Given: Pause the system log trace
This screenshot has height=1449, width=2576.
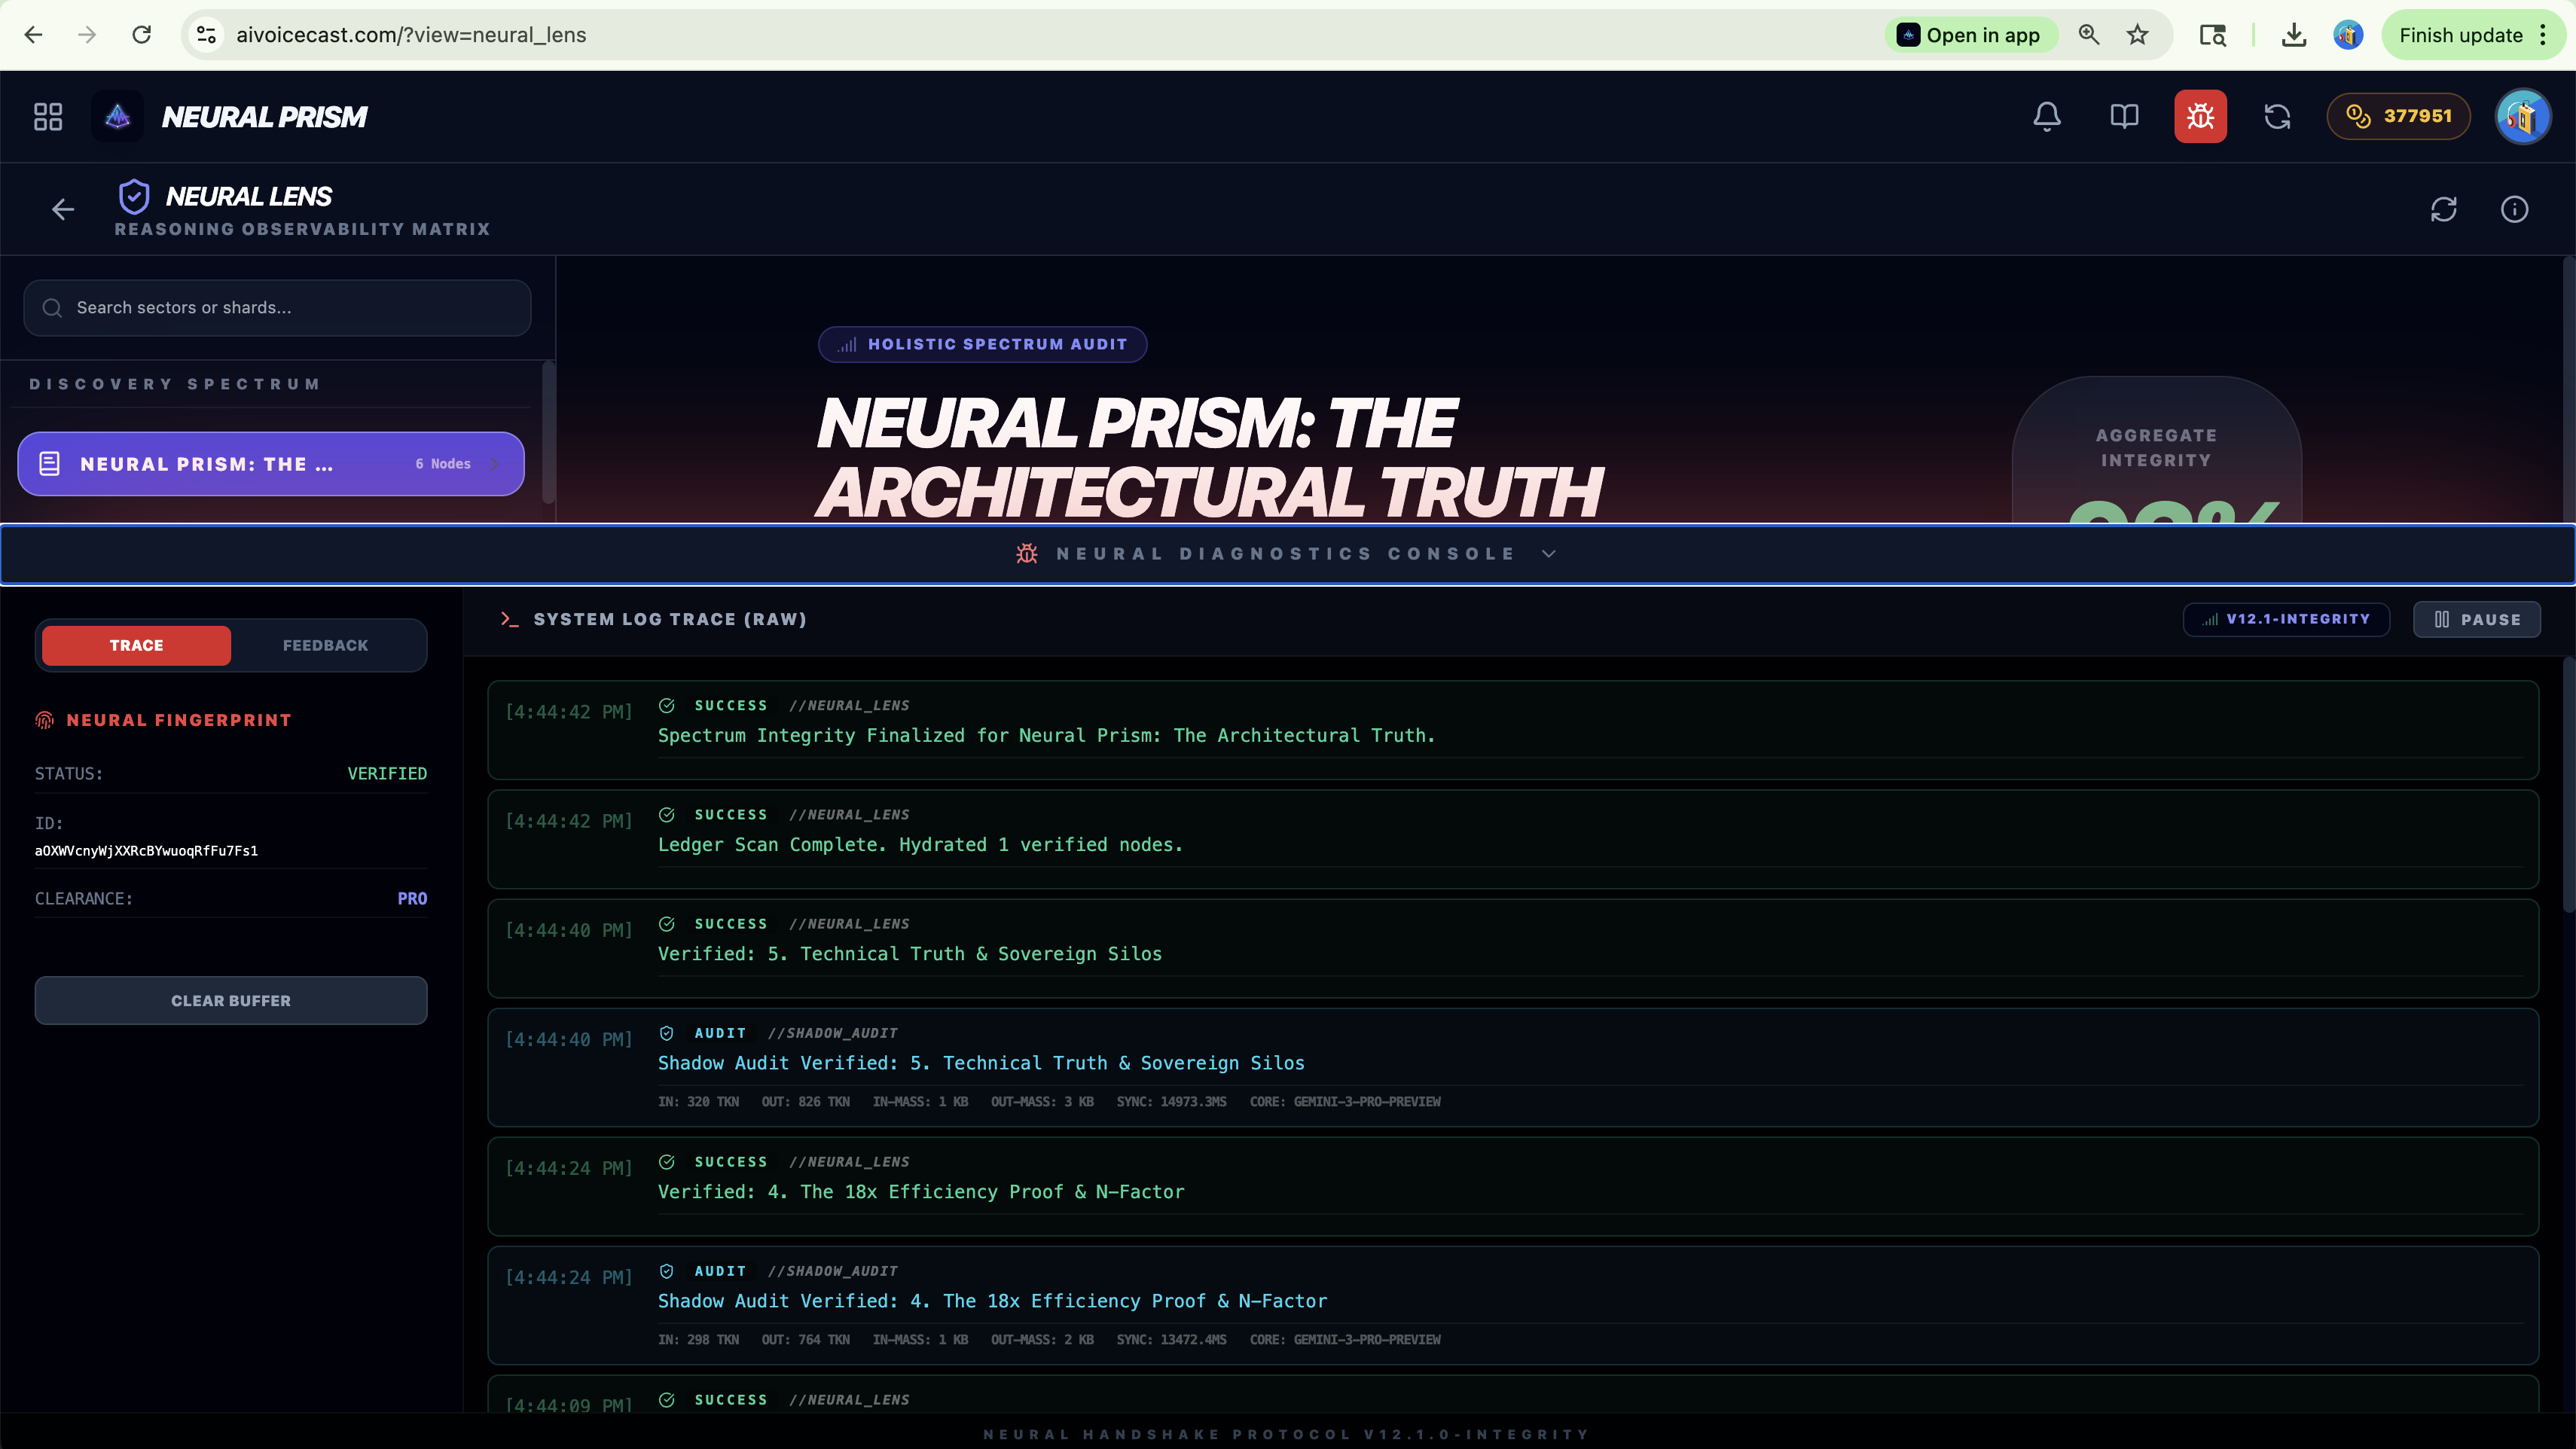Looking at the screenshot, I should [2477, 619].
